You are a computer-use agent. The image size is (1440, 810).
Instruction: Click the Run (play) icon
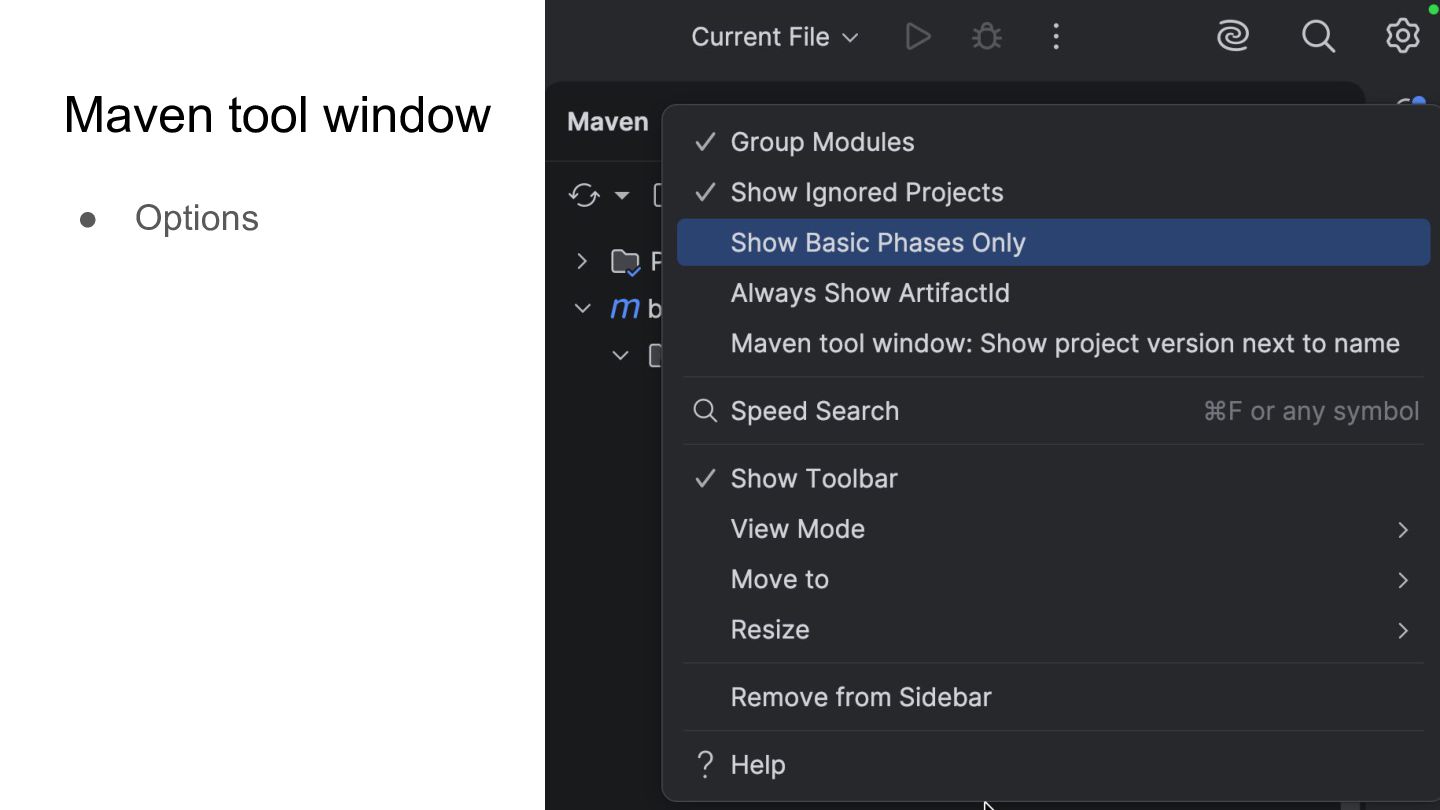[917, 37]
